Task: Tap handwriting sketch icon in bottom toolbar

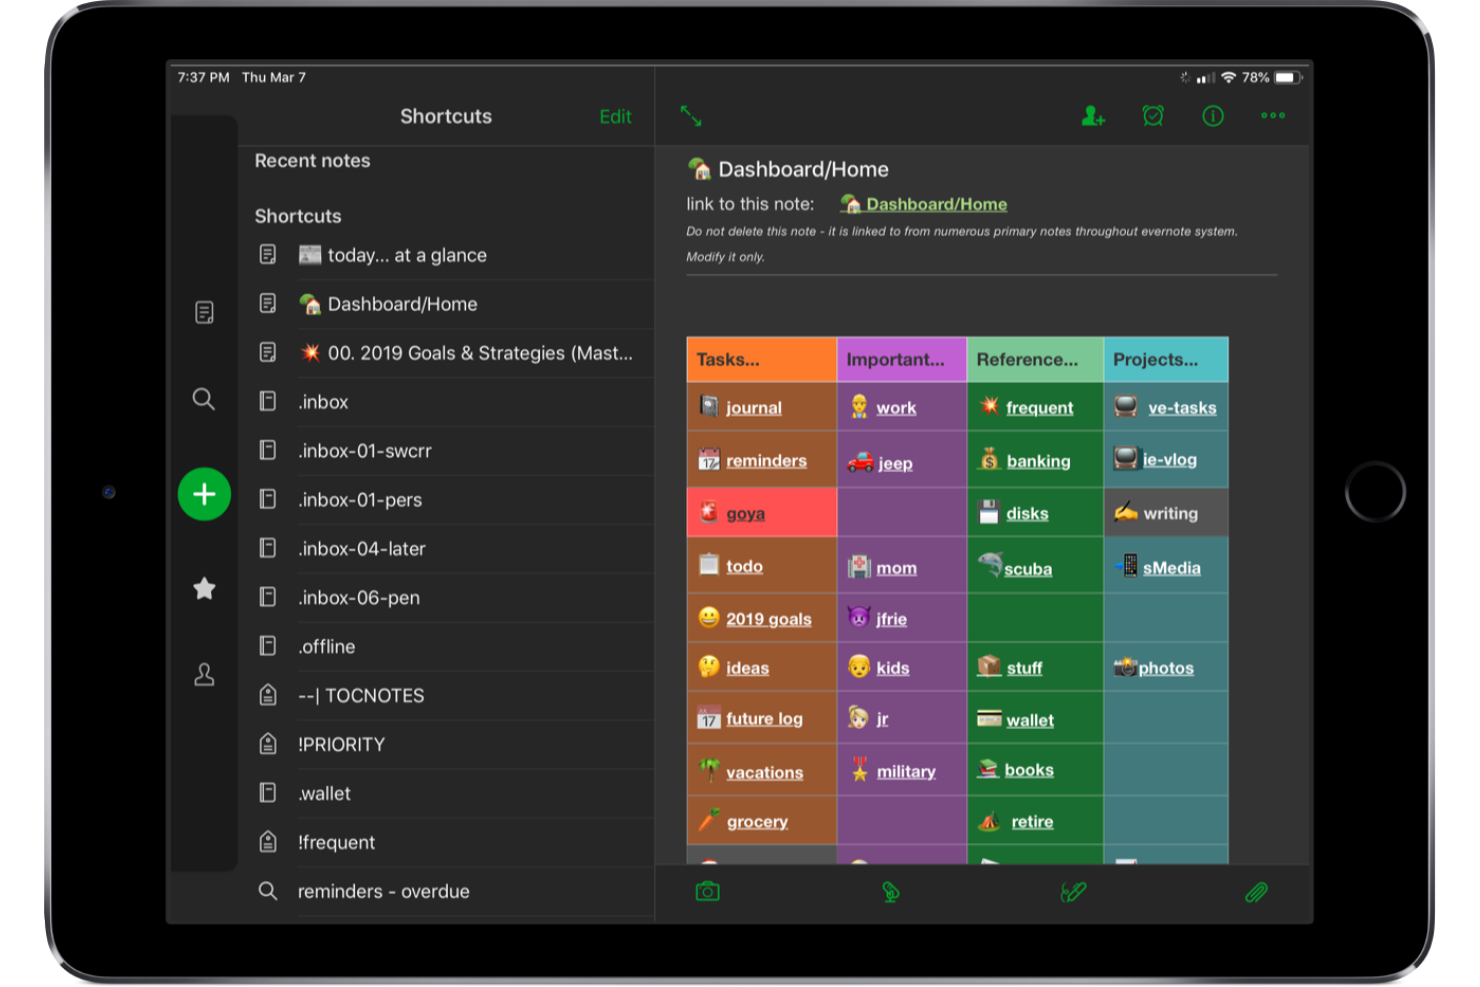Action: (1073, 891)
